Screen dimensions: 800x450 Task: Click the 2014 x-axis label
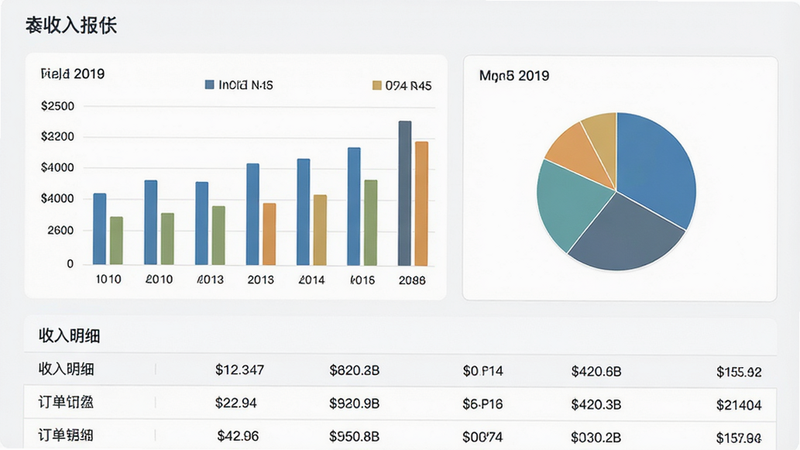point(311,280)
